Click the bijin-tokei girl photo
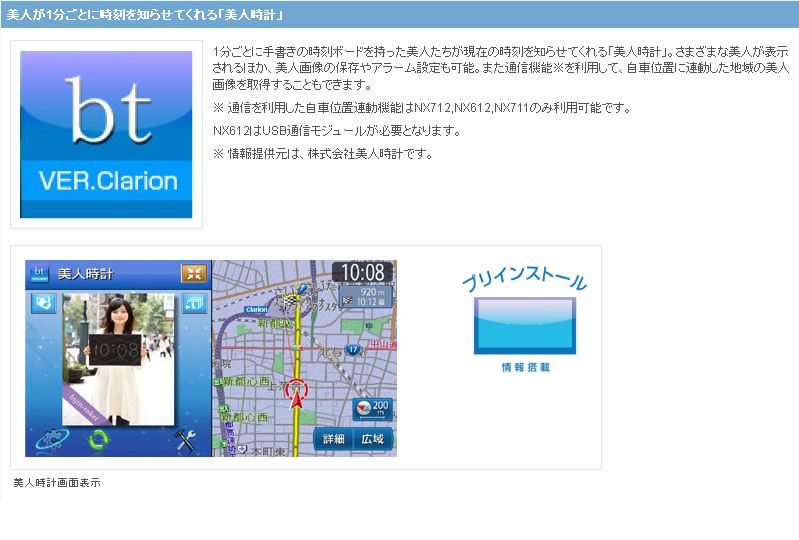799x540 pixels. 118,360
